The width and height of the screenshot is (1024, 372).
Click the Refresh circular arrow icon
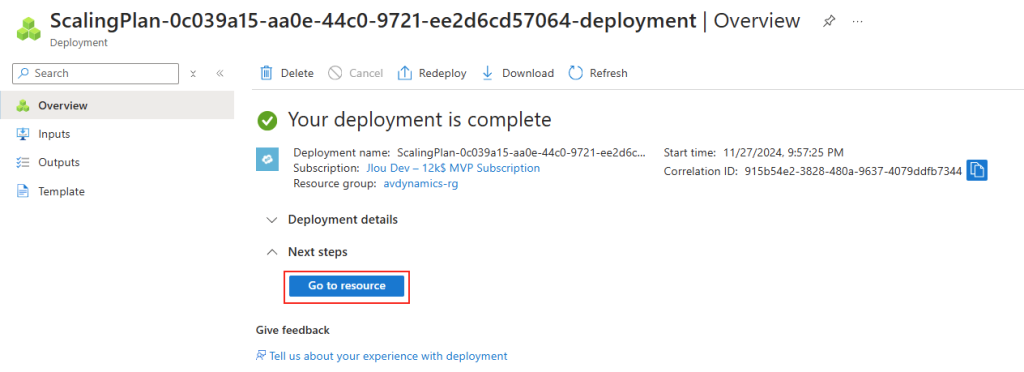pos(575,73)
